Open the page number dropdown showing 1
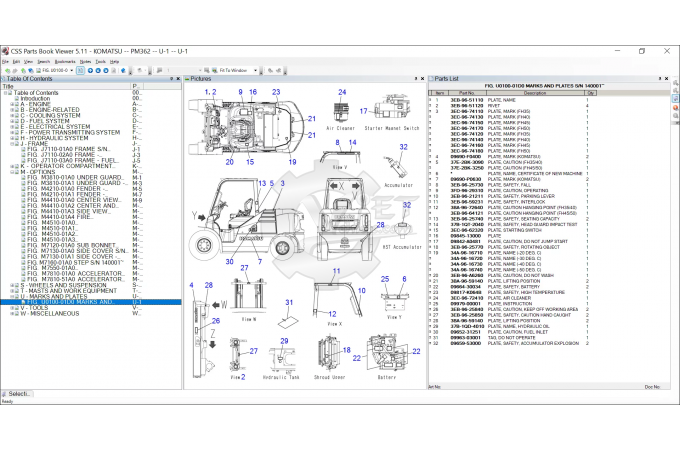Viewport: 680px width, 450px height. pos(200,70)
